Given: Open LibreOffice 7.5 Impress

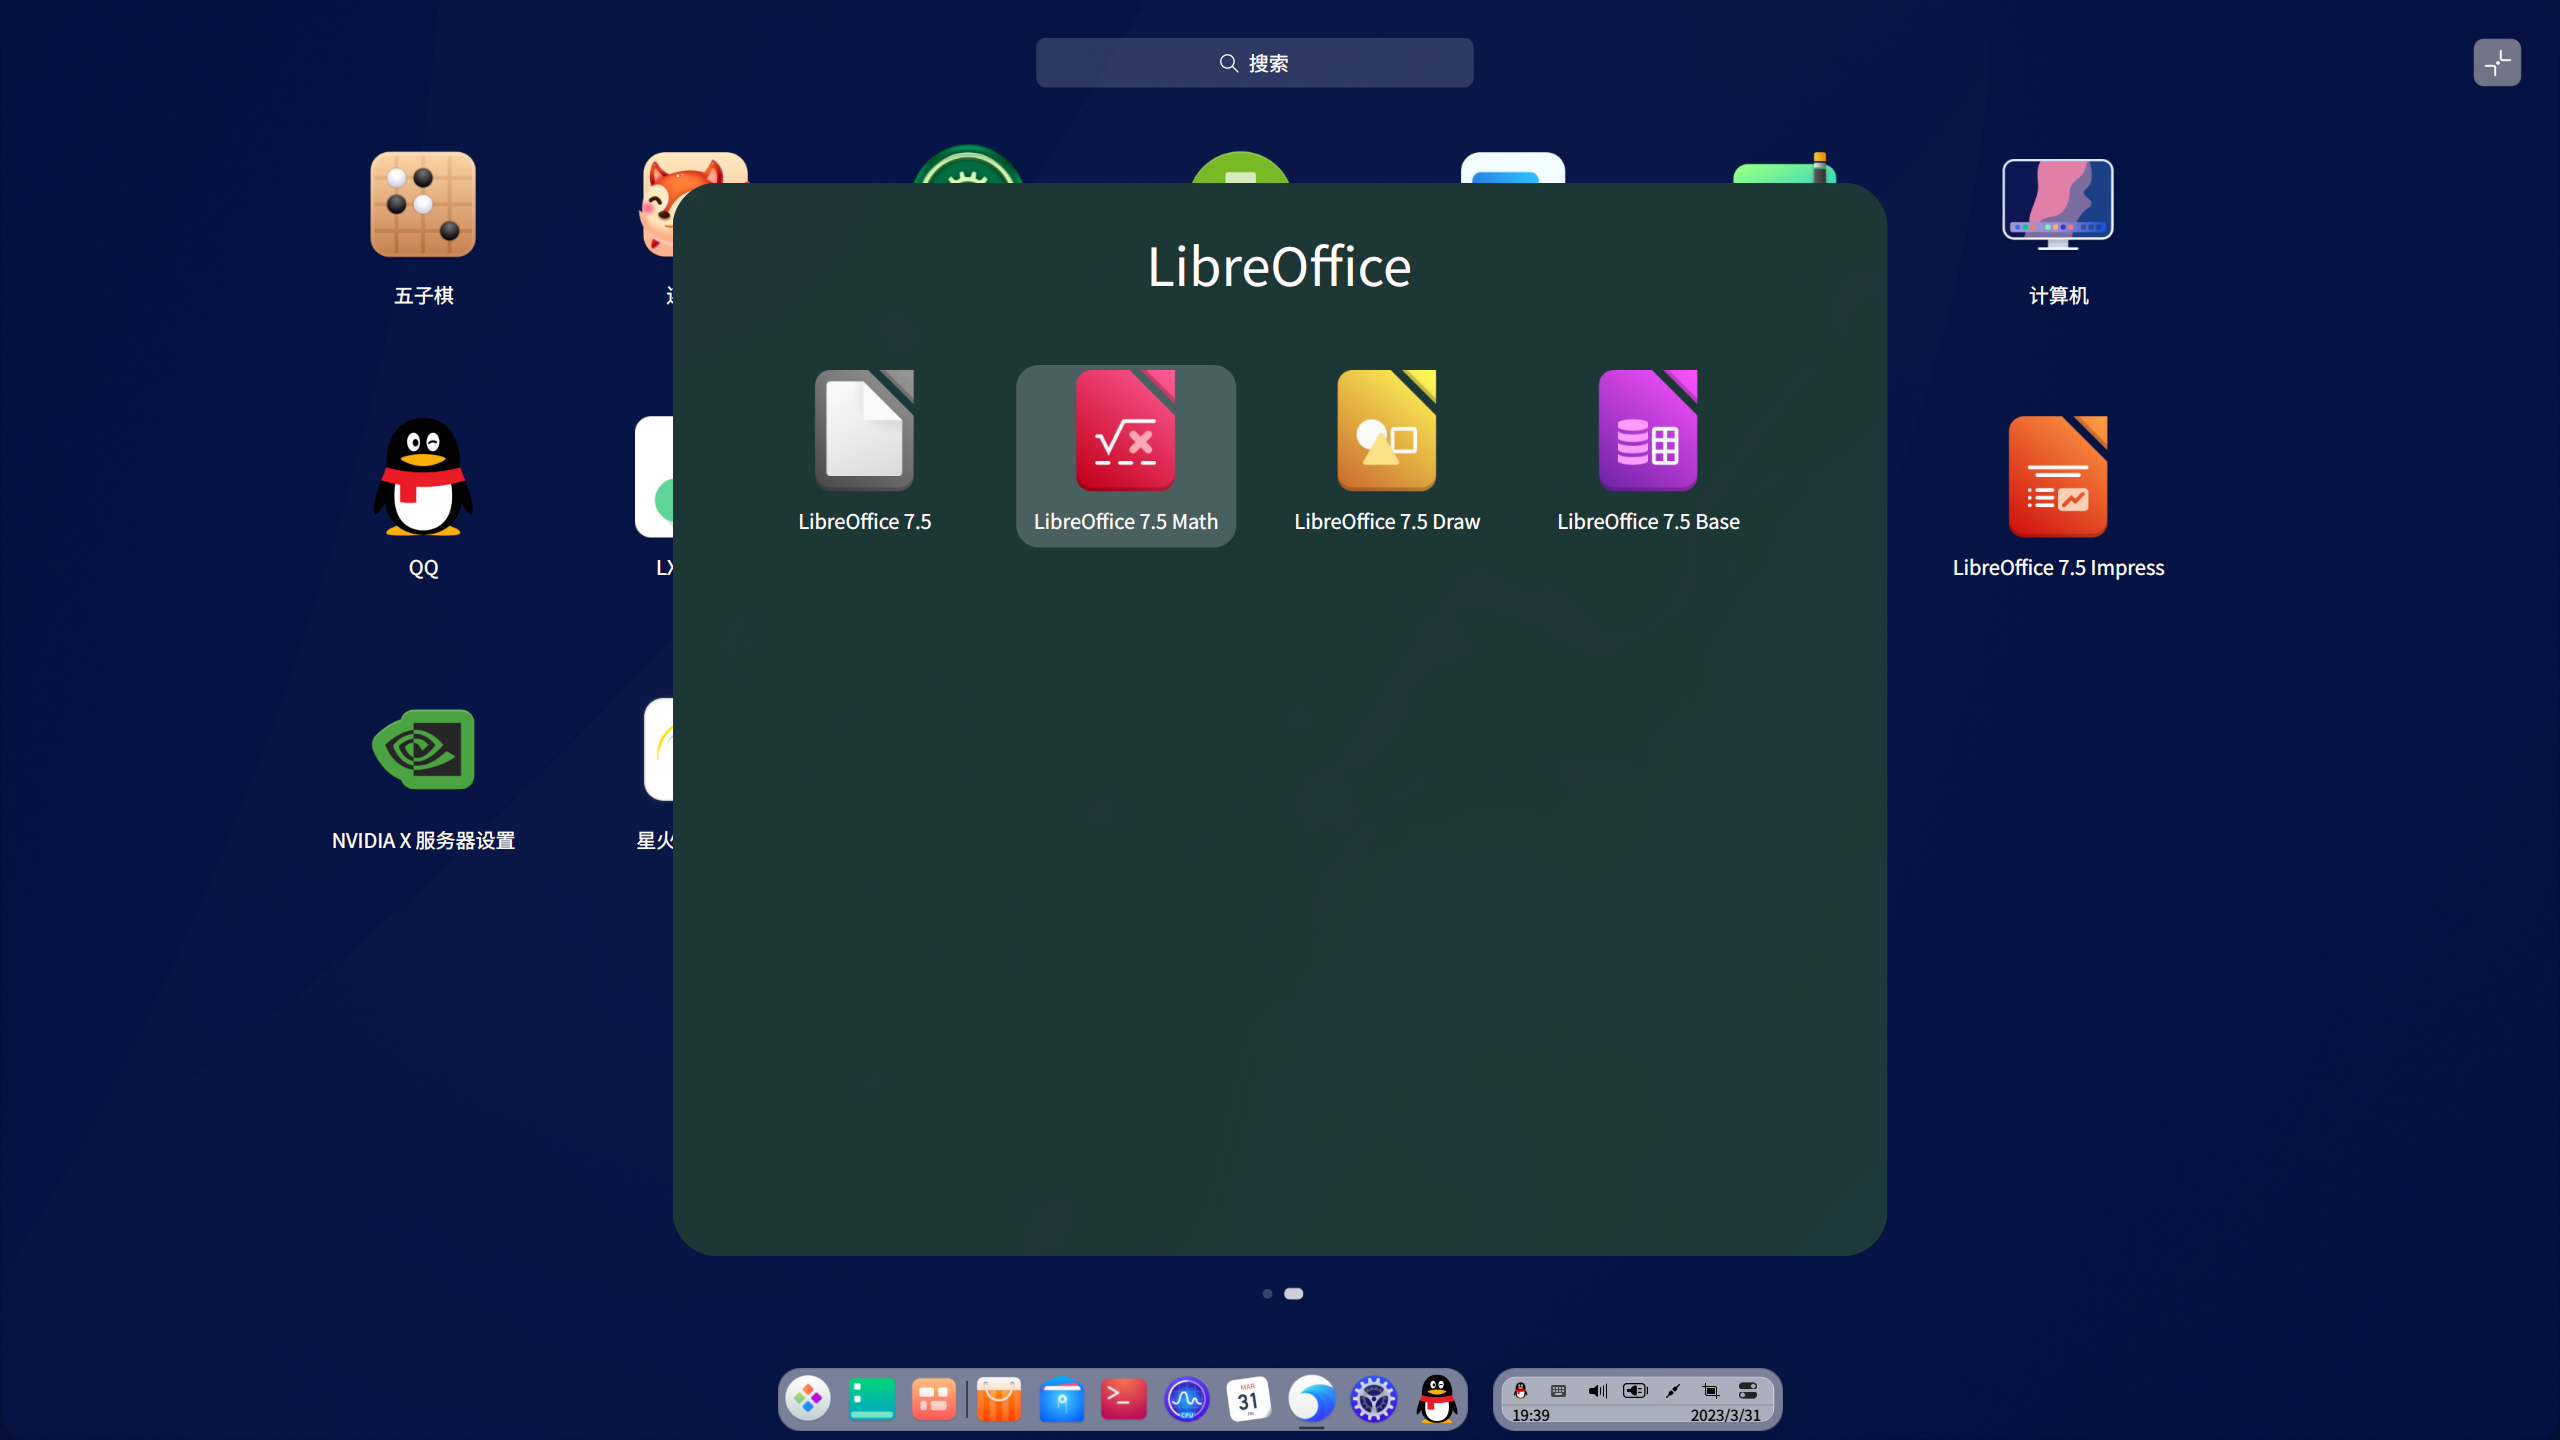Looking at the screenshot, I should click(2058, 495).
